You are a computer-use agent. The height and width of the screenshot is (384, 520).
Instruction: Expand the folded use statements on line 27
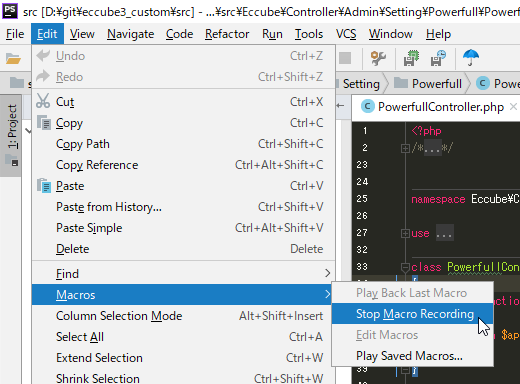click(x=405, y=233)
